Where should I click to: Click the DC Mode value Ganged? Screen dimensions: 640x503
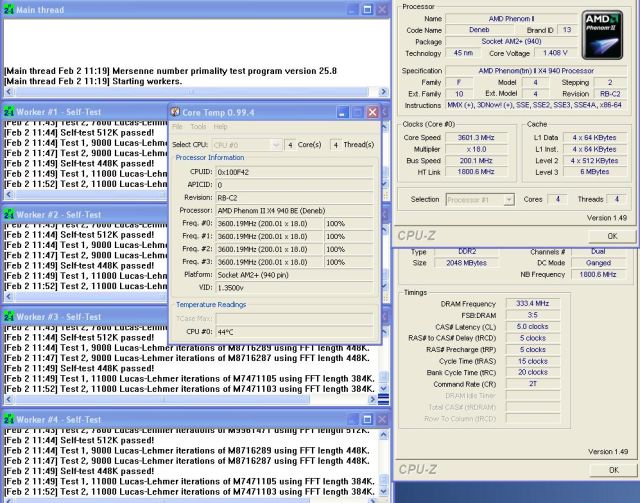[598, 263]
